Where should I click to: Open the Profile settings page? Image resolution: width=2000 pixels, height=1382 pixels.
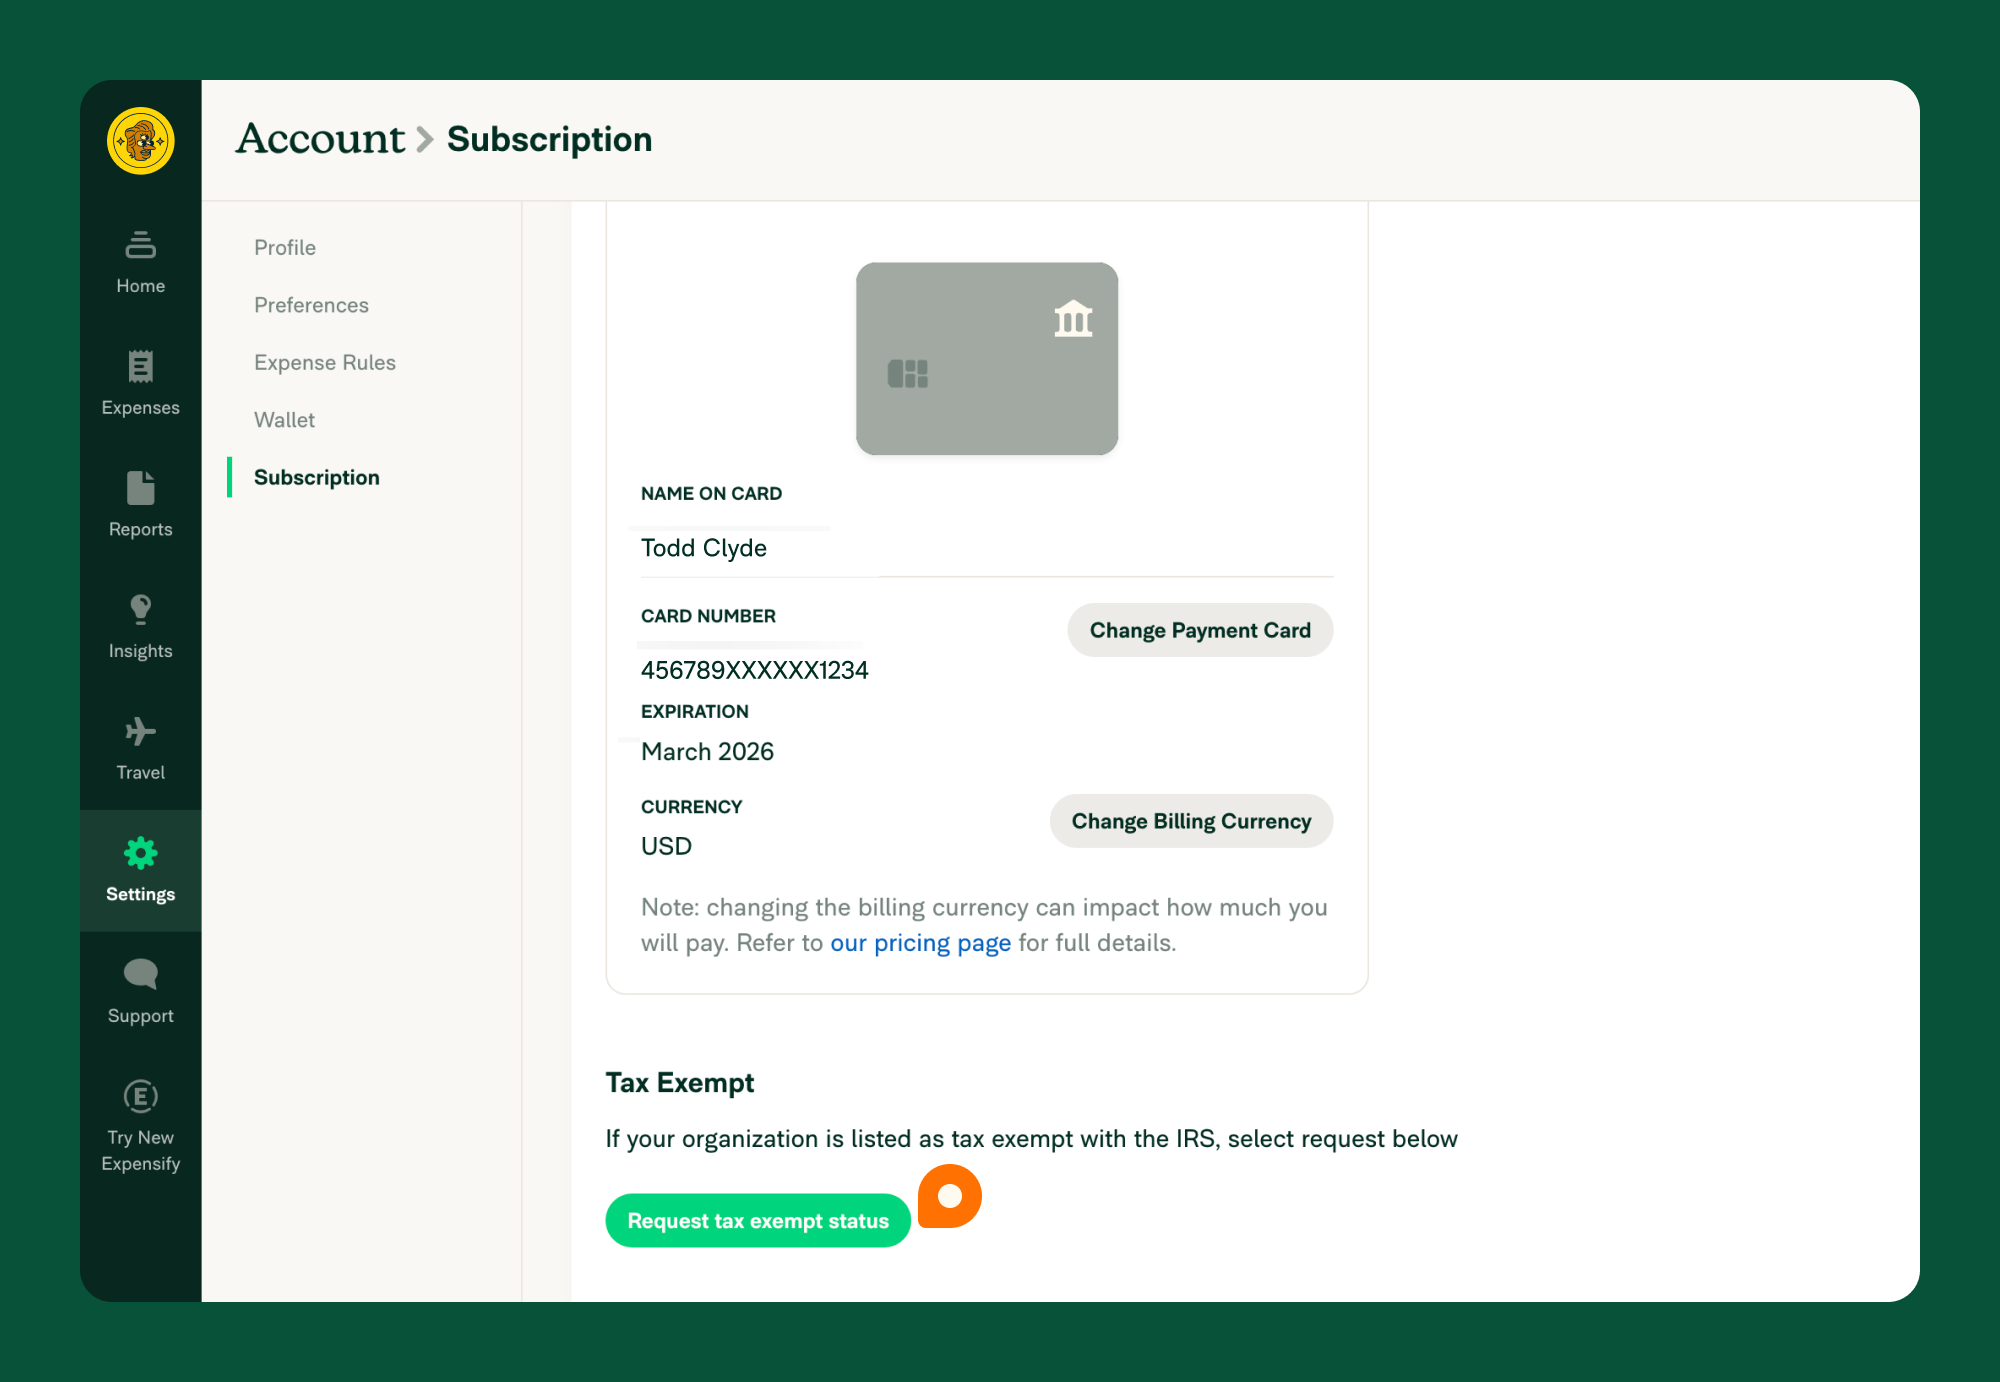[284, 247]
